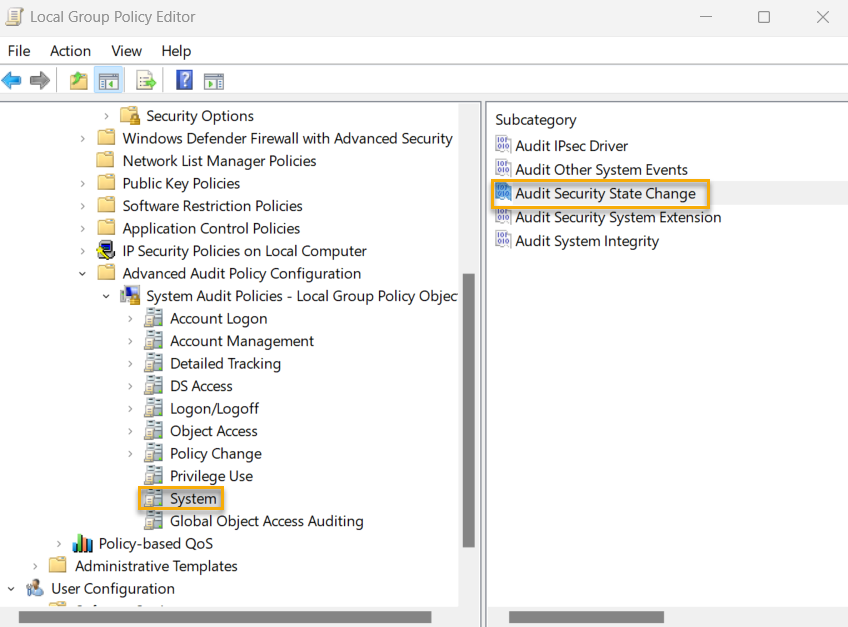The image size is (848, 627).
Task: Click the Show/Hide Action Pane icon
Action: (213, 80)
